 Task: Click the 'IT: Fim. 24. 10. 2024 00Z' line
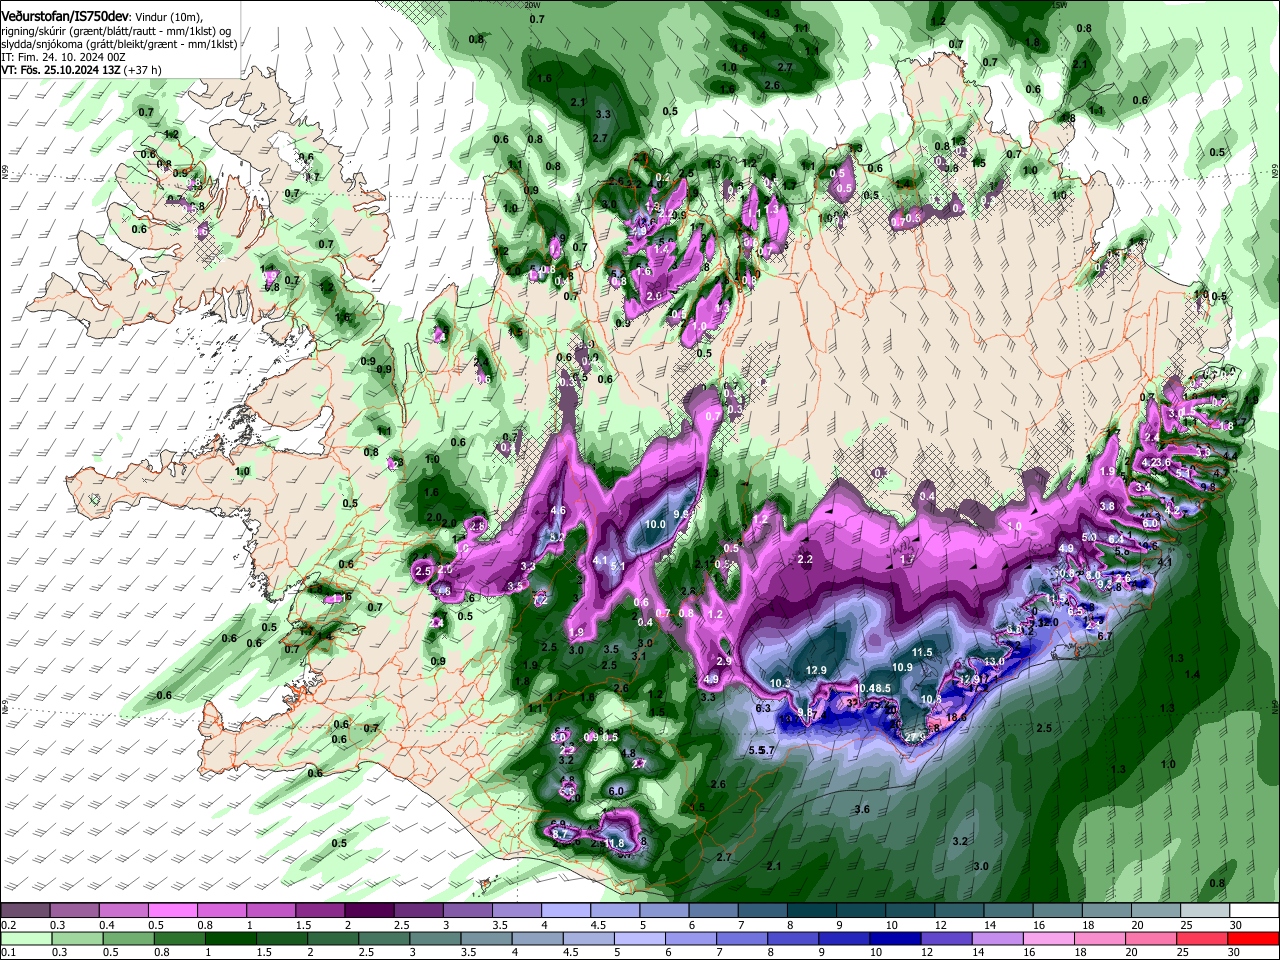point(63,57)
